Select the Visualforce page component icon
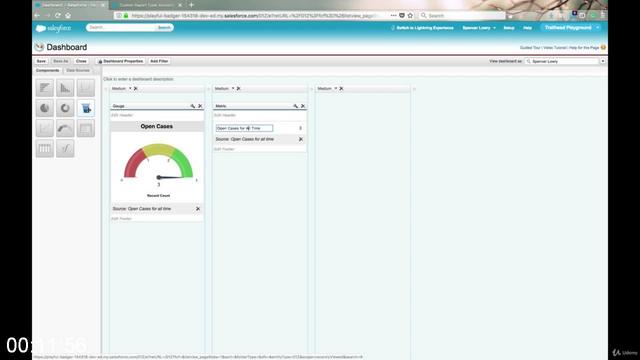This screenshot has height=360, width=640. pyautogui.click(x=65, y=149)
